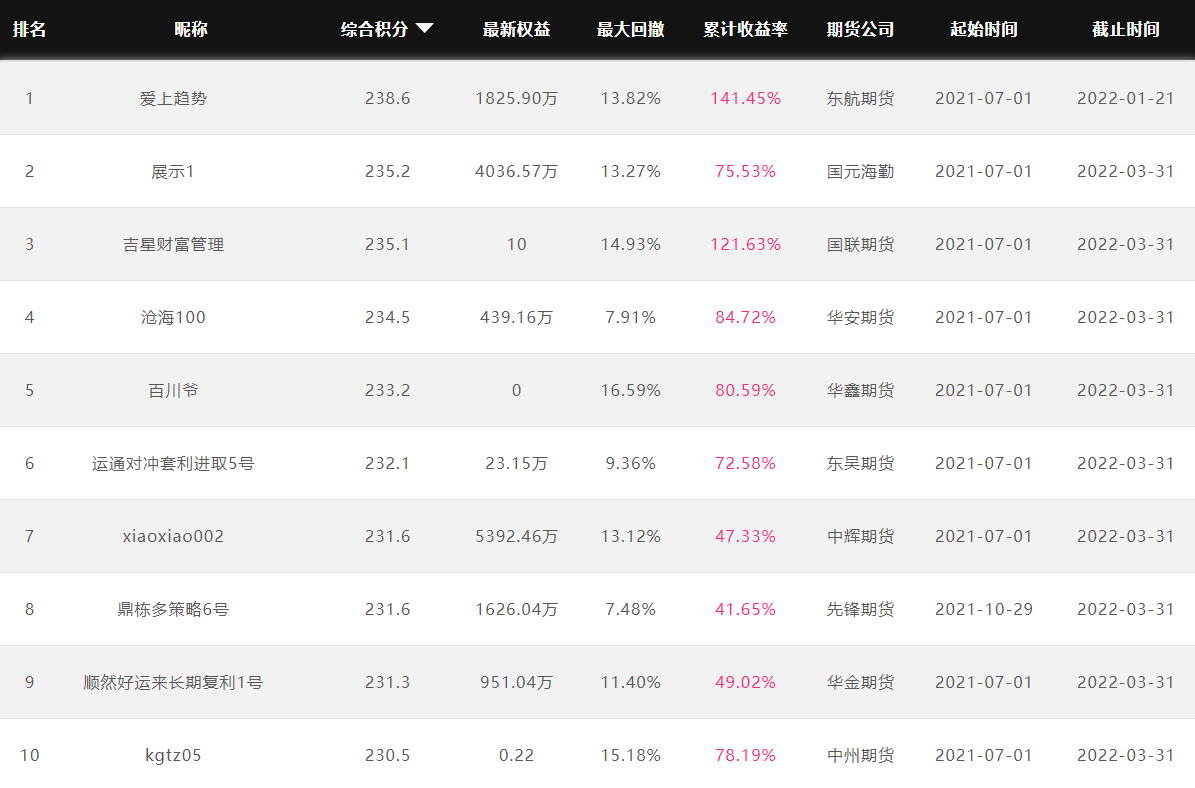This screenshot has width=1195, height=788.
Task: Click the 7.91% max drawdown value
Action: pyautogui.click(x=630, y=317)
